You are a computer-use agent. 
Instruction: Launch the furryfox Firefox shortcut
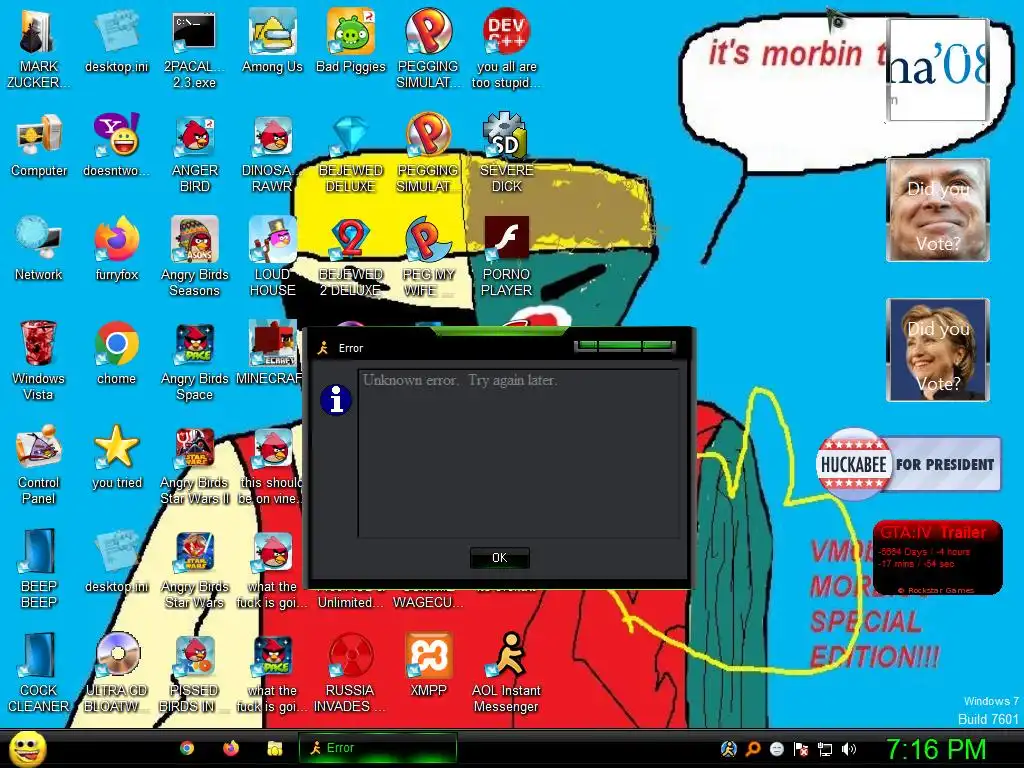116,249
